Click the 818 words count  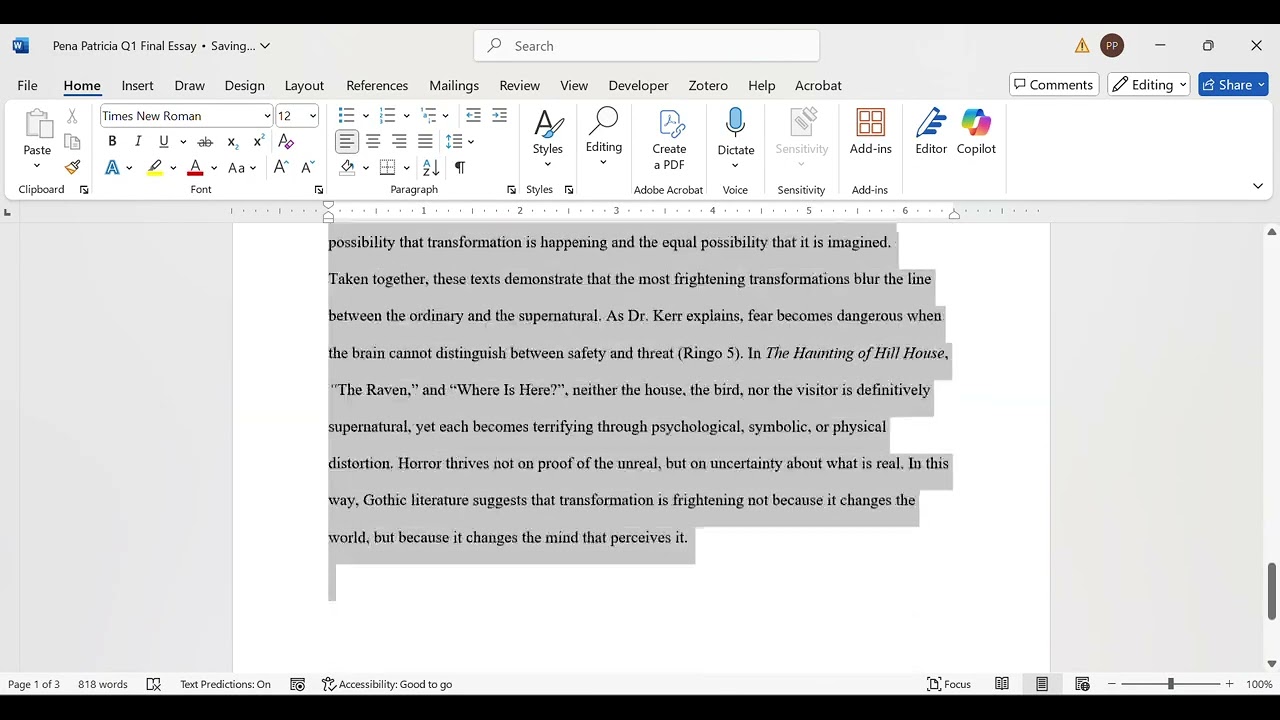103,684
